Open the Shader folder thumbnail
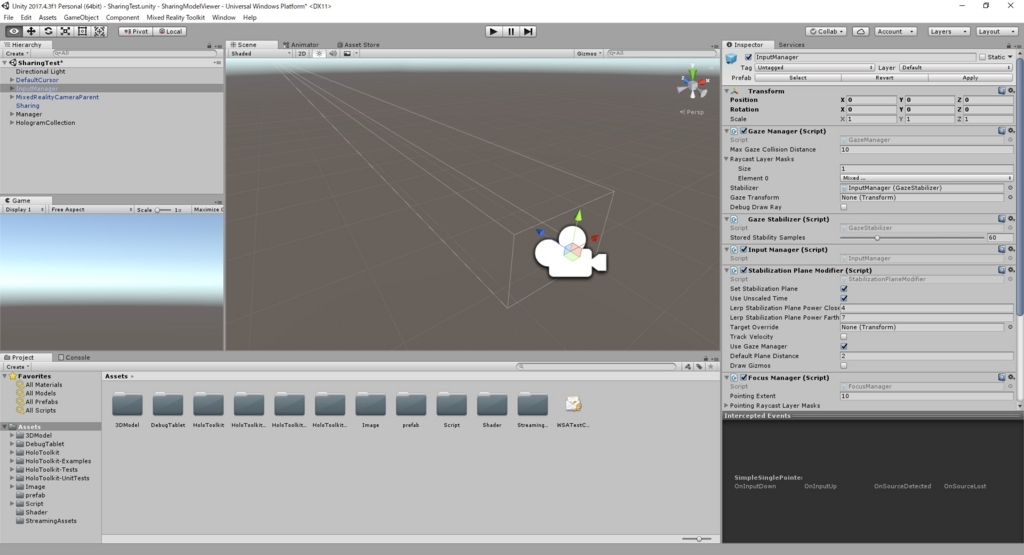The height and width of the screenshot is (555, 1024). [492, 405]
